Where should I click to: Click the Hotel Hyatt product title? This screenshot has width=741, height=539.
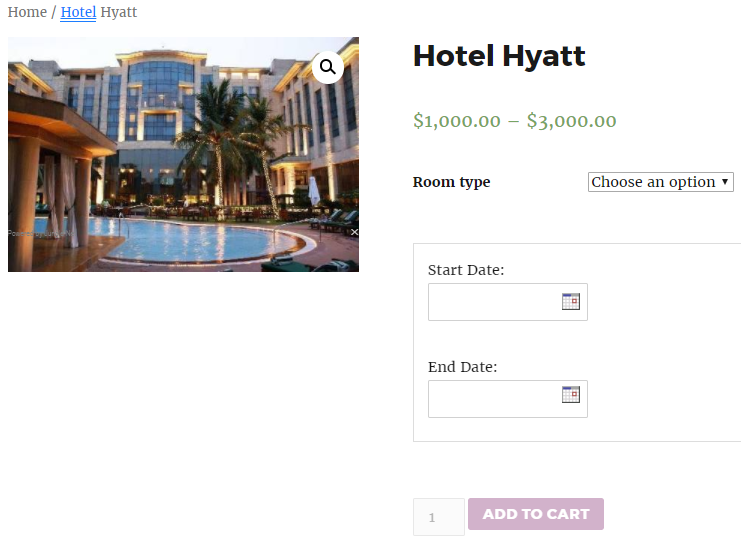[499, 56]
